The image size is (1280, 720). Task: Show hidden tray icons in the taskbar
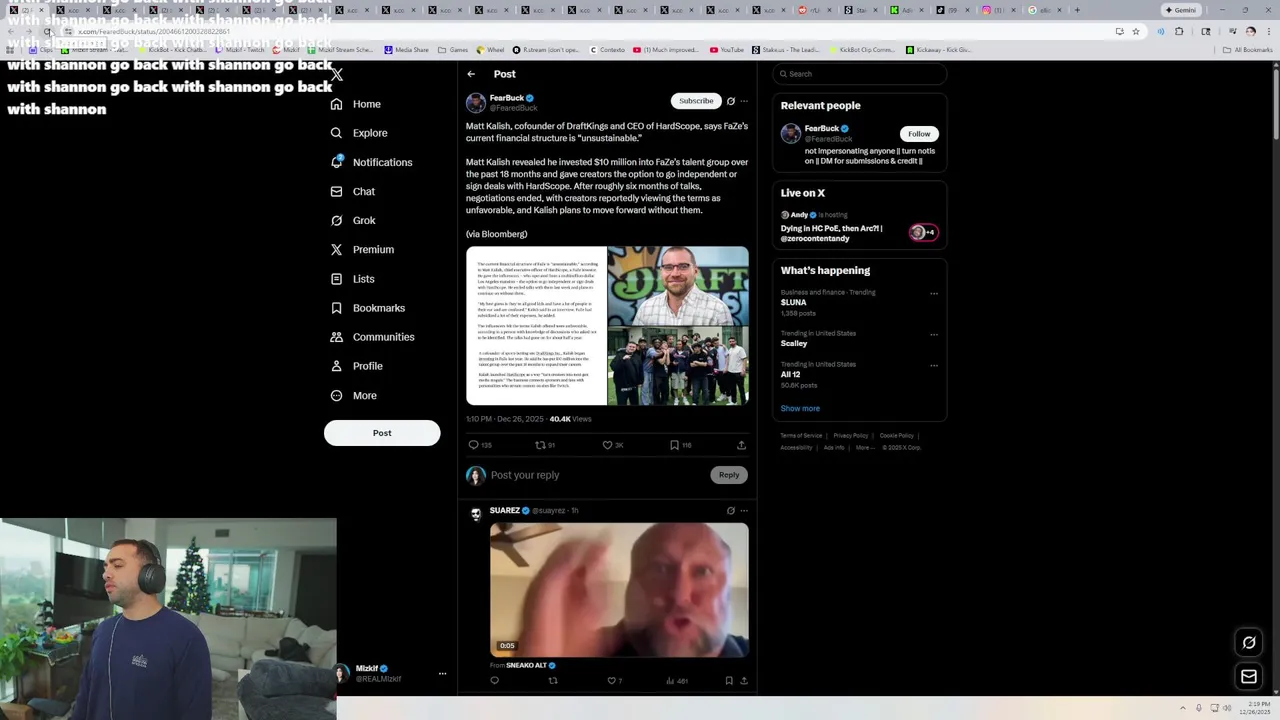point(1183,708)
